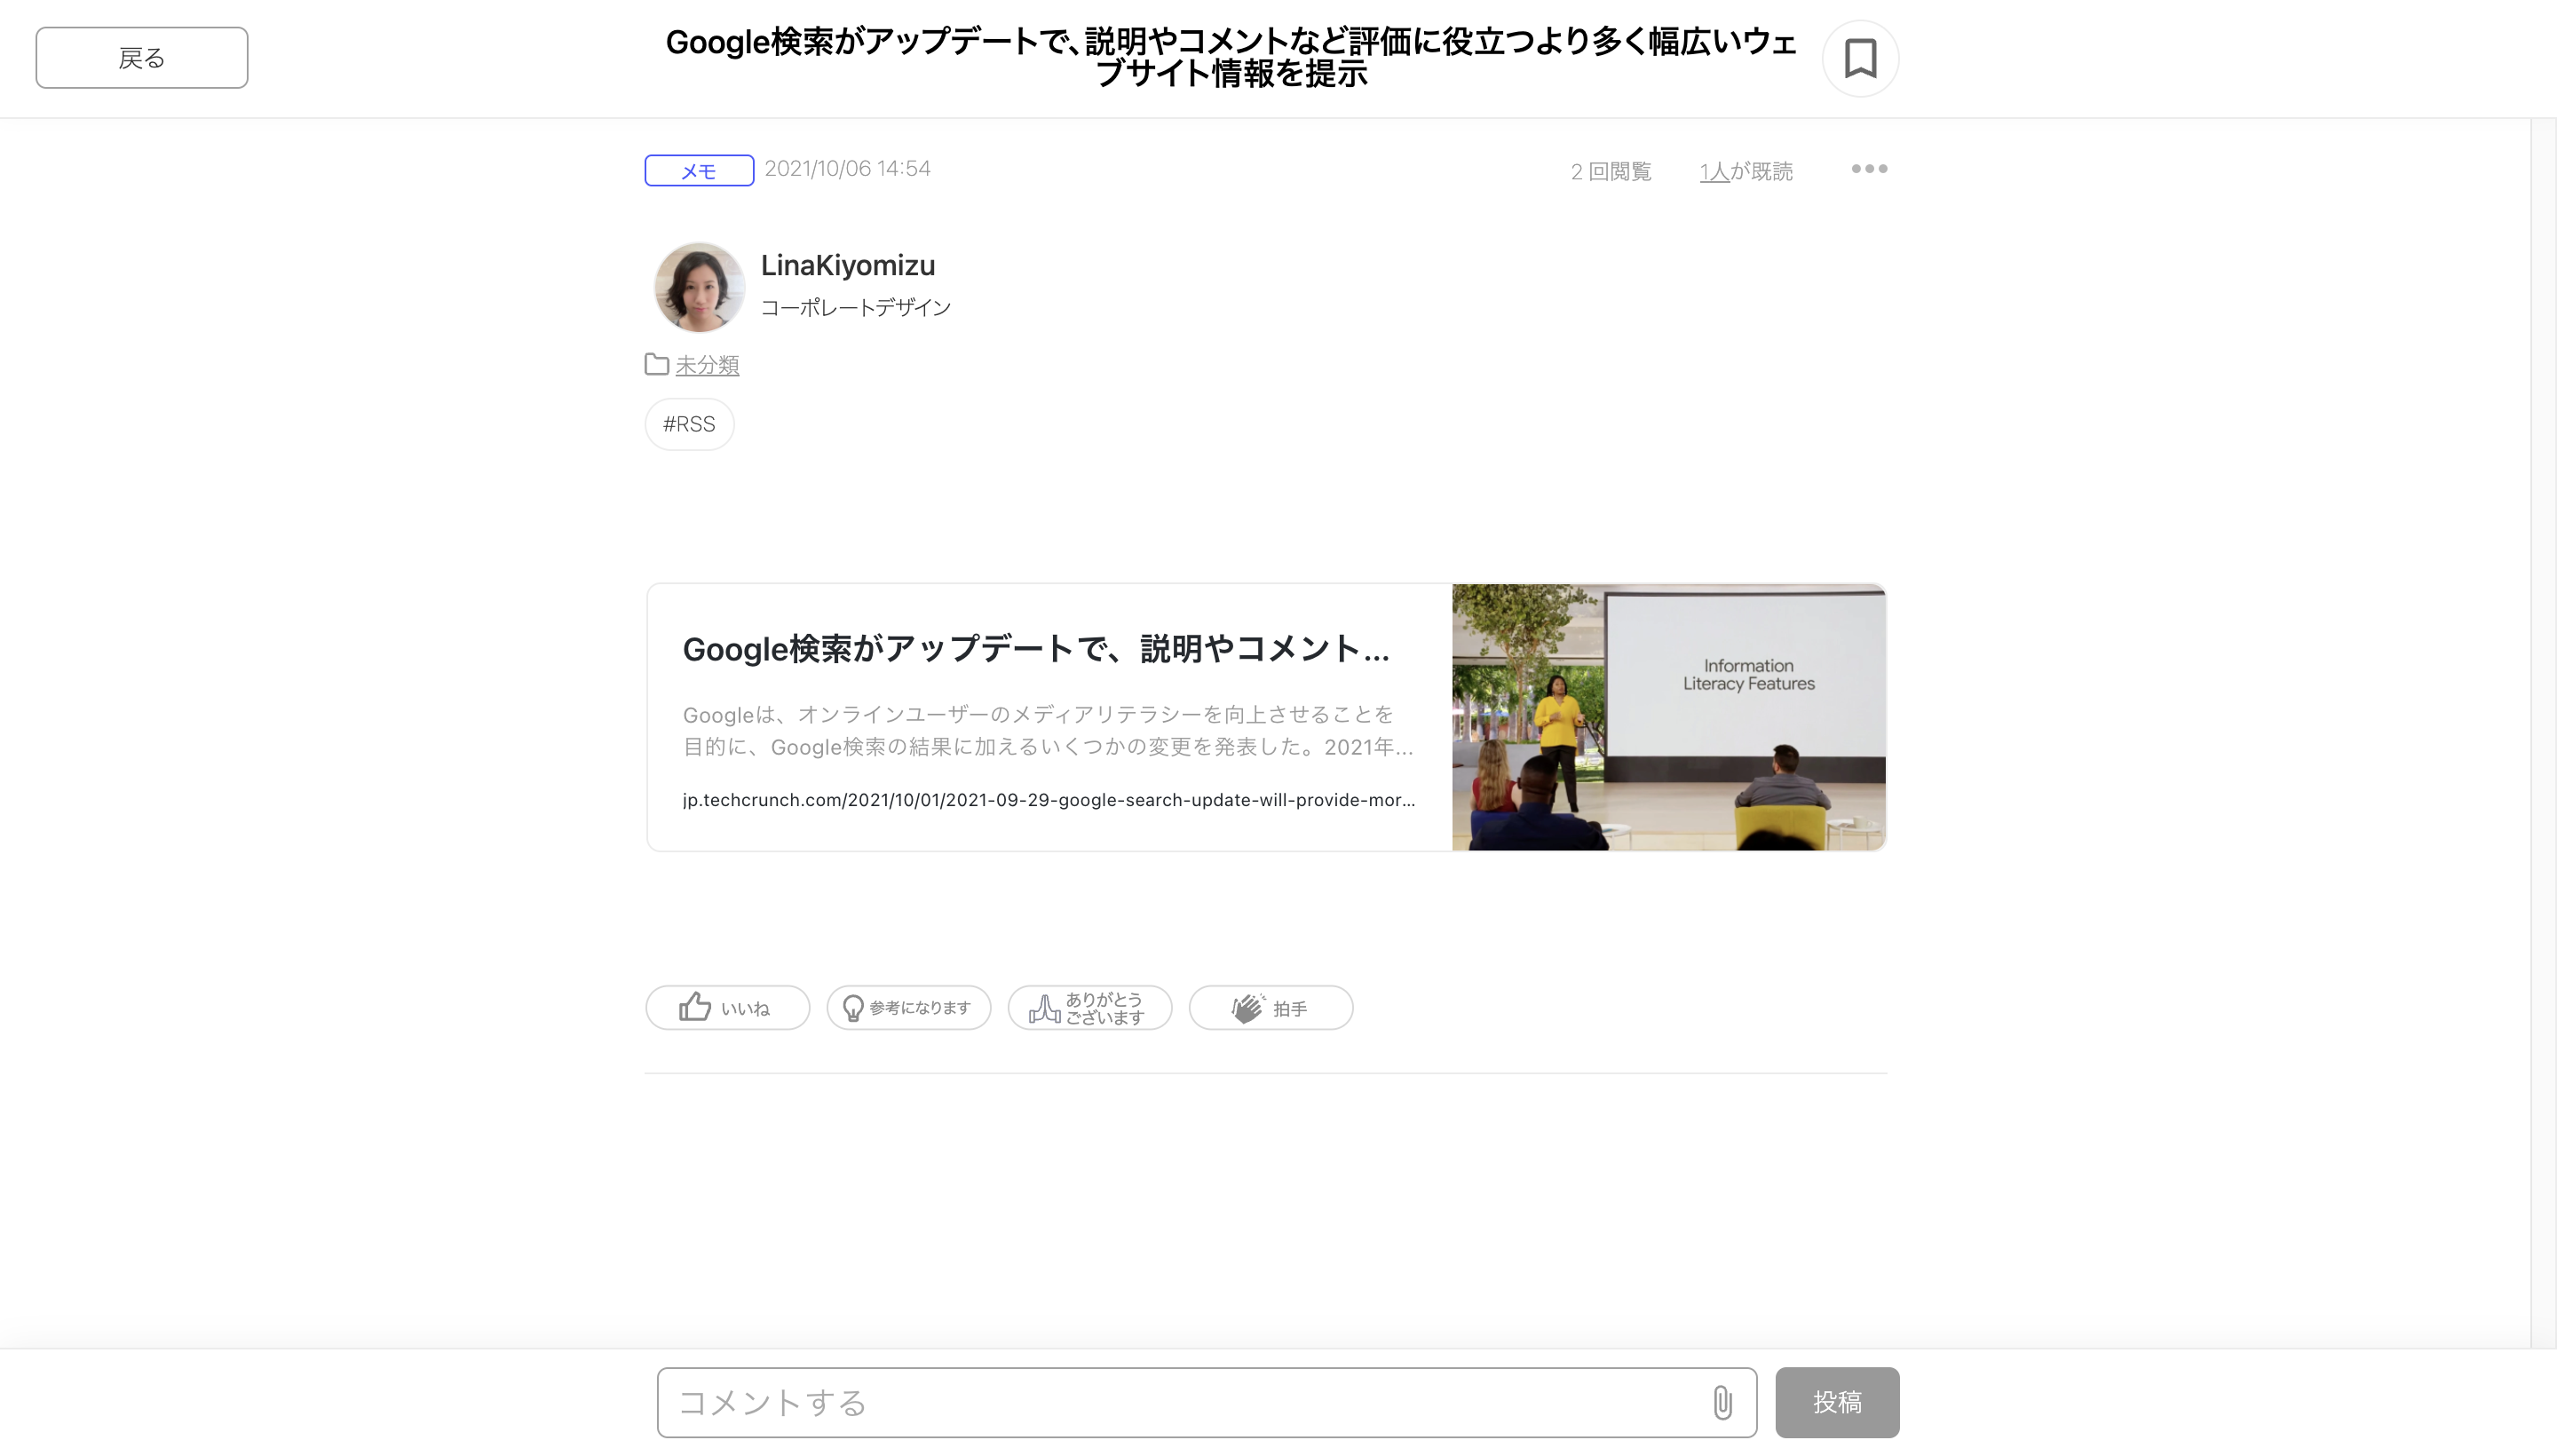Click the paperclip attachment icon
Viewport: 2557px width, 1456px height.
point(1722,1402)
